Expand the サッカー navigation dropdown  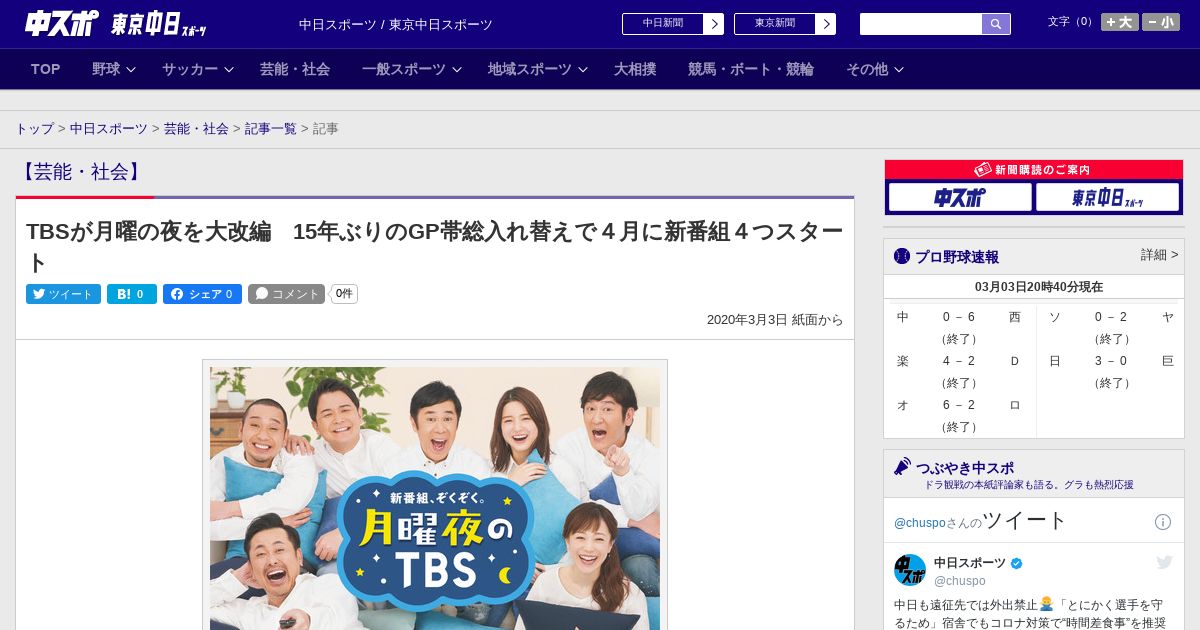point(198,69)
